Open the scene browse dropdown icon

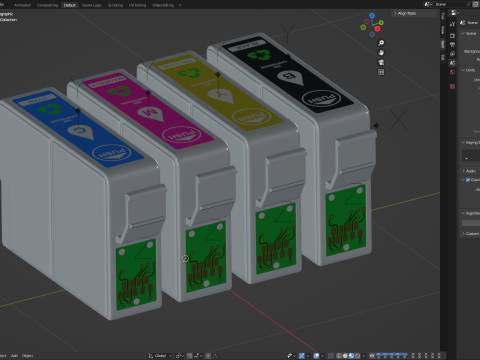(x=429, y=4)
